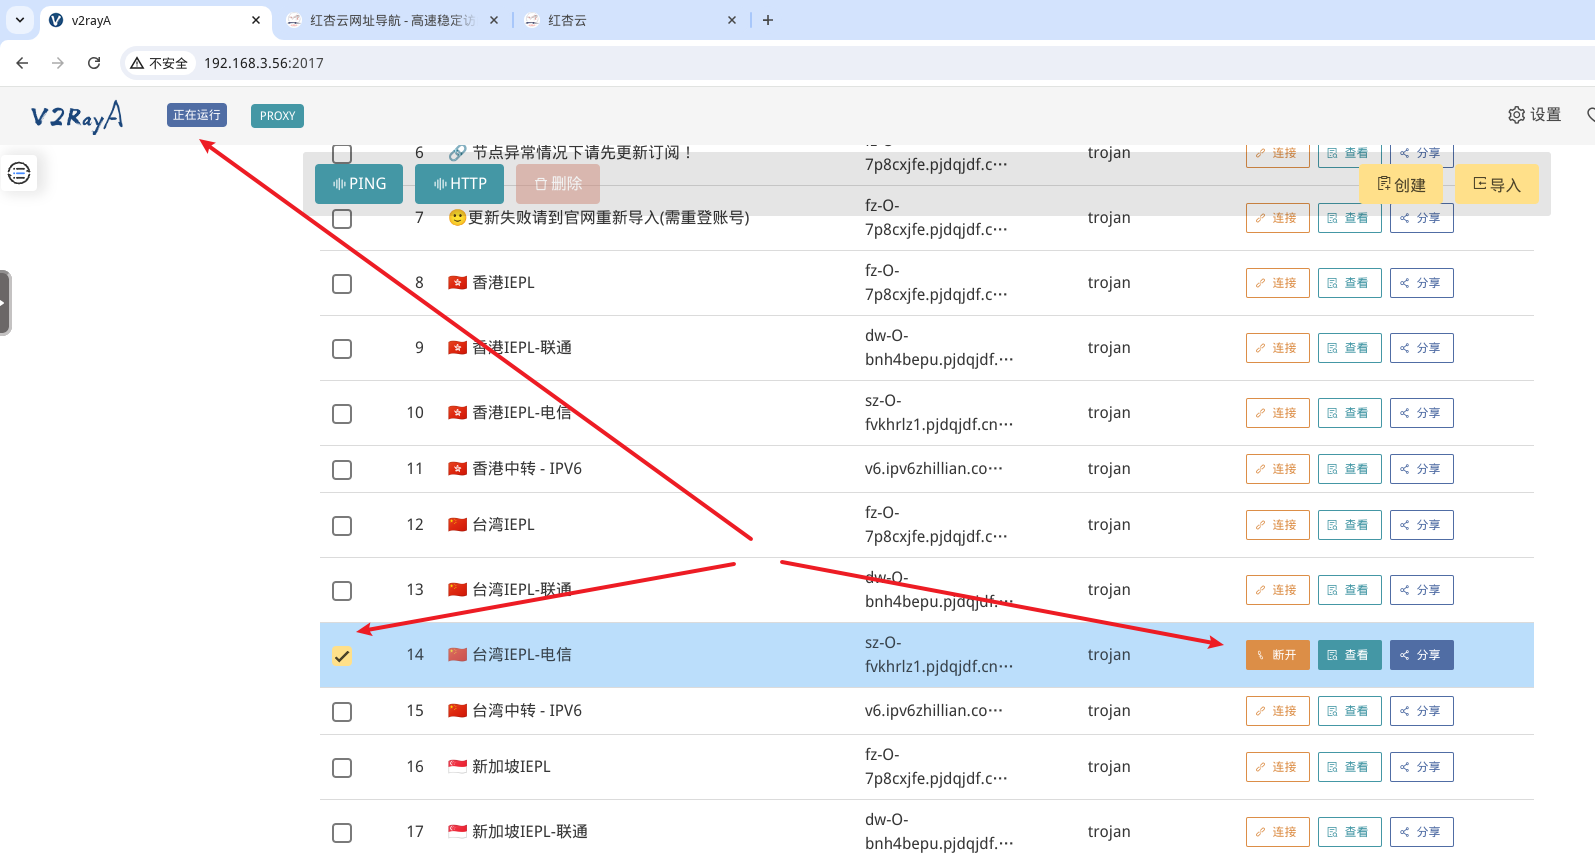Click the PING button
Image resolution: width=1595 pixels, height=863 pixels.
click(x=359, y=184)
